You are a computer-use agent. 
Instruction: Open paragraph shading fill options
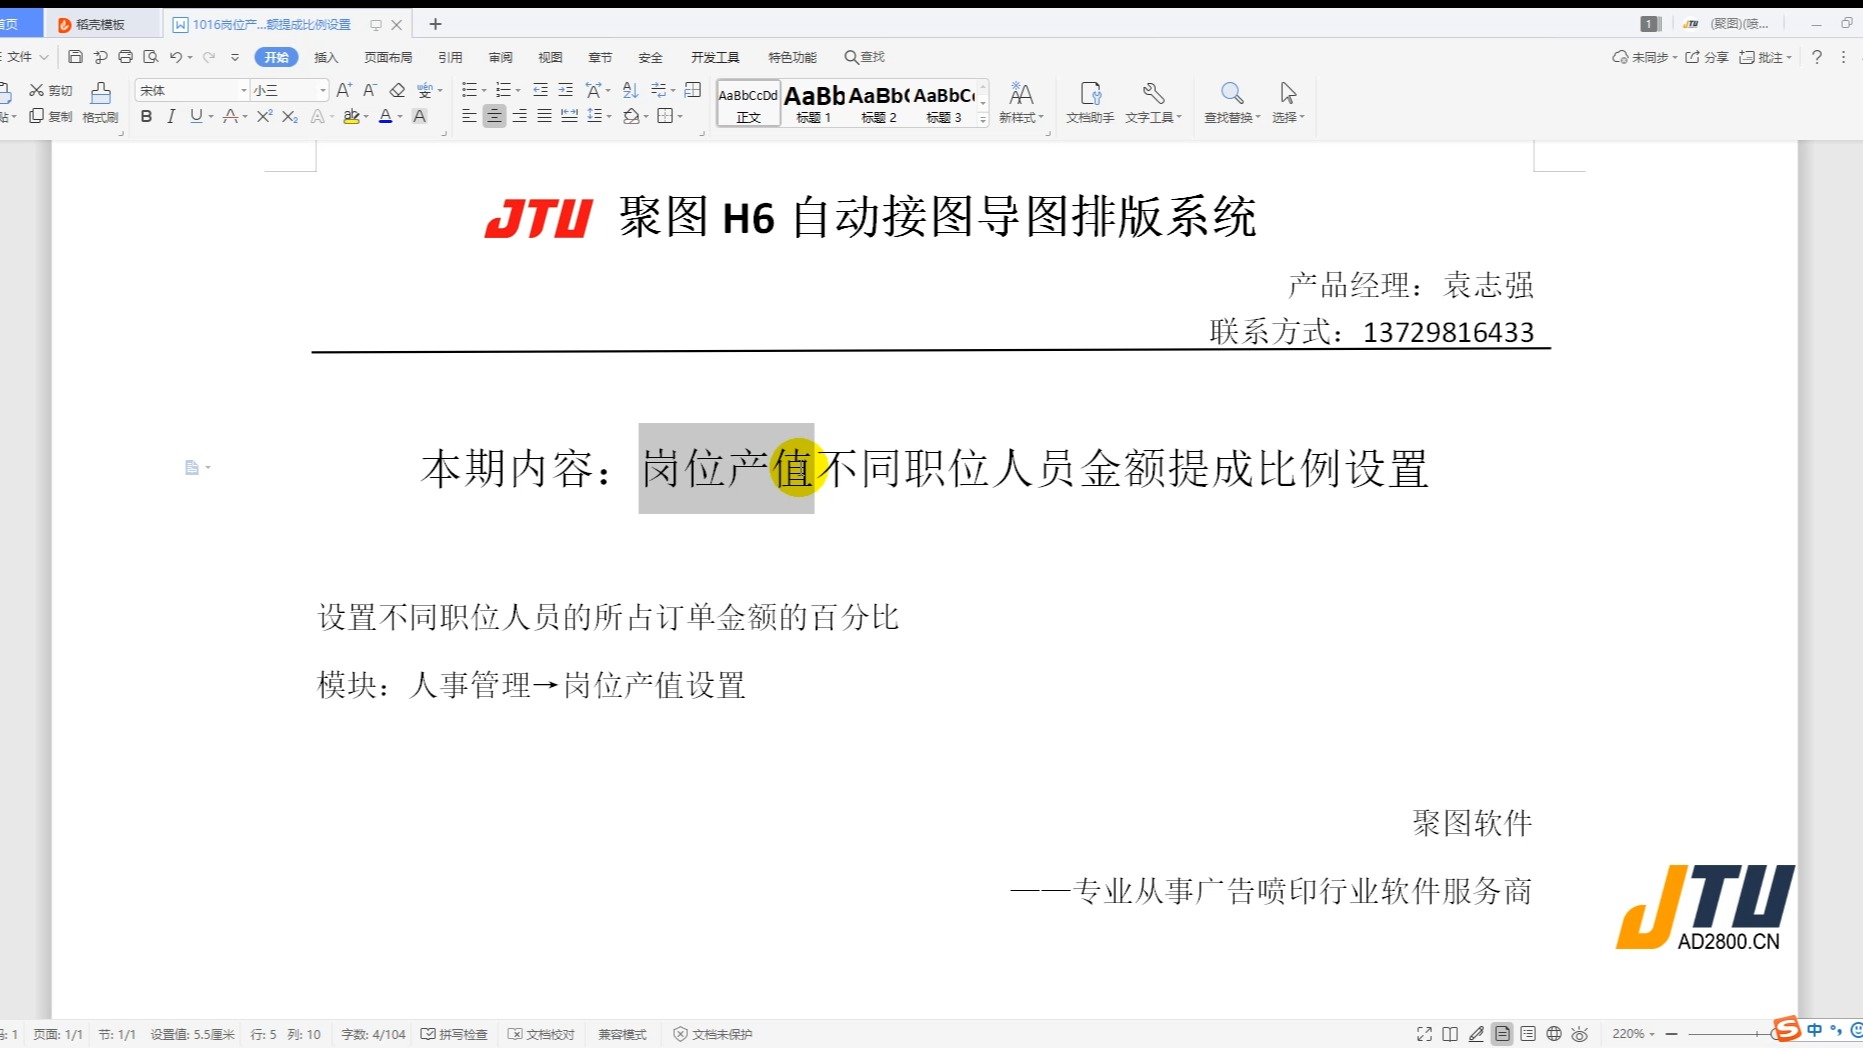point(633,116)
